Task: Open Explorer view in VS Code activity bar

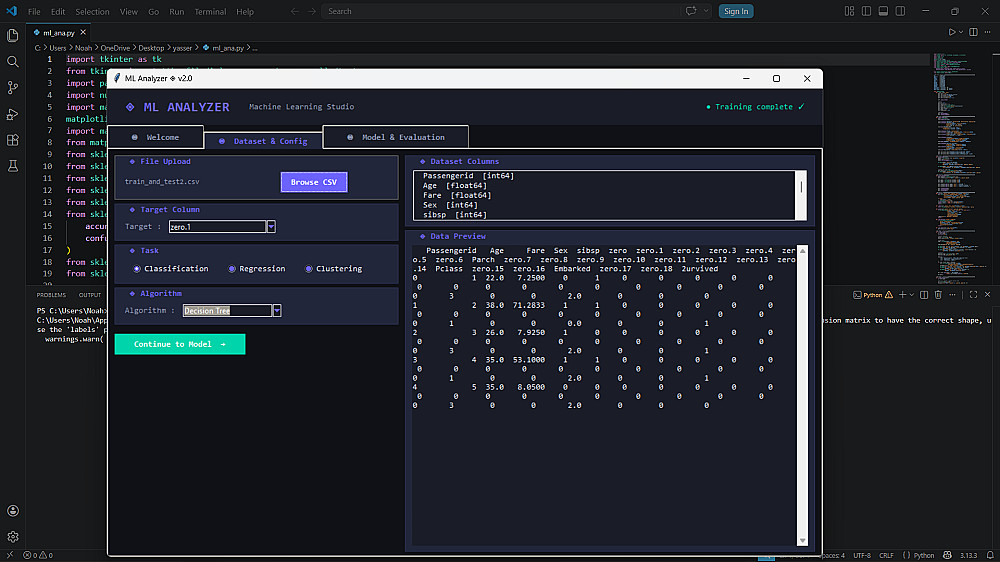Action: click(13, 36)
